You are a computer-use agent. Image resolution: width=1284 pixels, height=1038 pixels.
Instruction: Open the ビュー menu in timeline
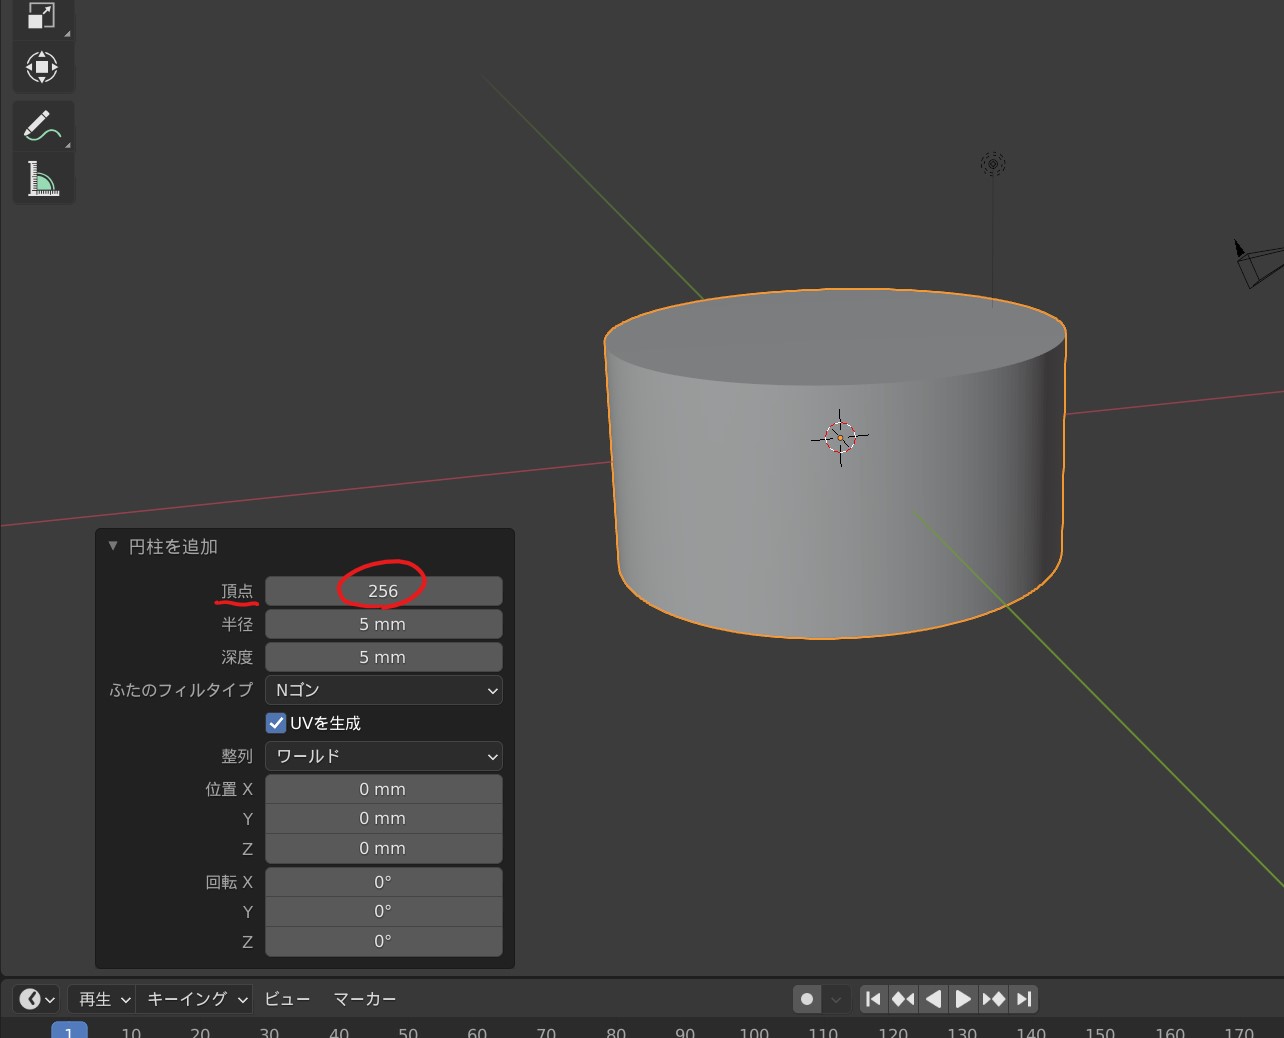287,999
